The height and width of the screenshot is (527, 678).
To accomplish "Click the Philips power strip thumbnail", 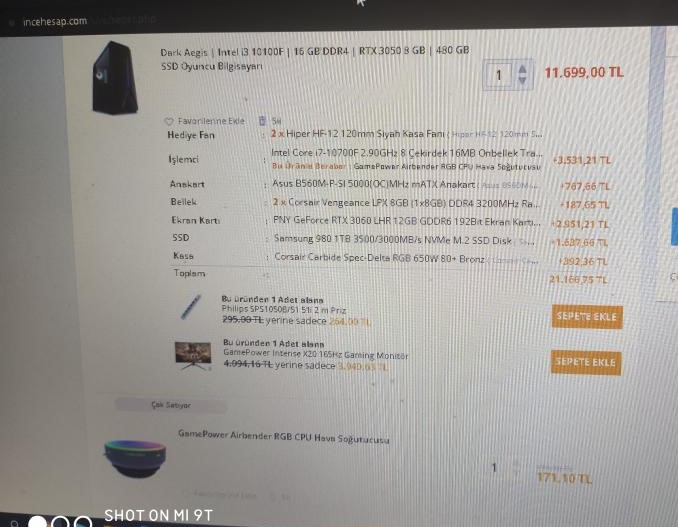I will click(191, 307).
